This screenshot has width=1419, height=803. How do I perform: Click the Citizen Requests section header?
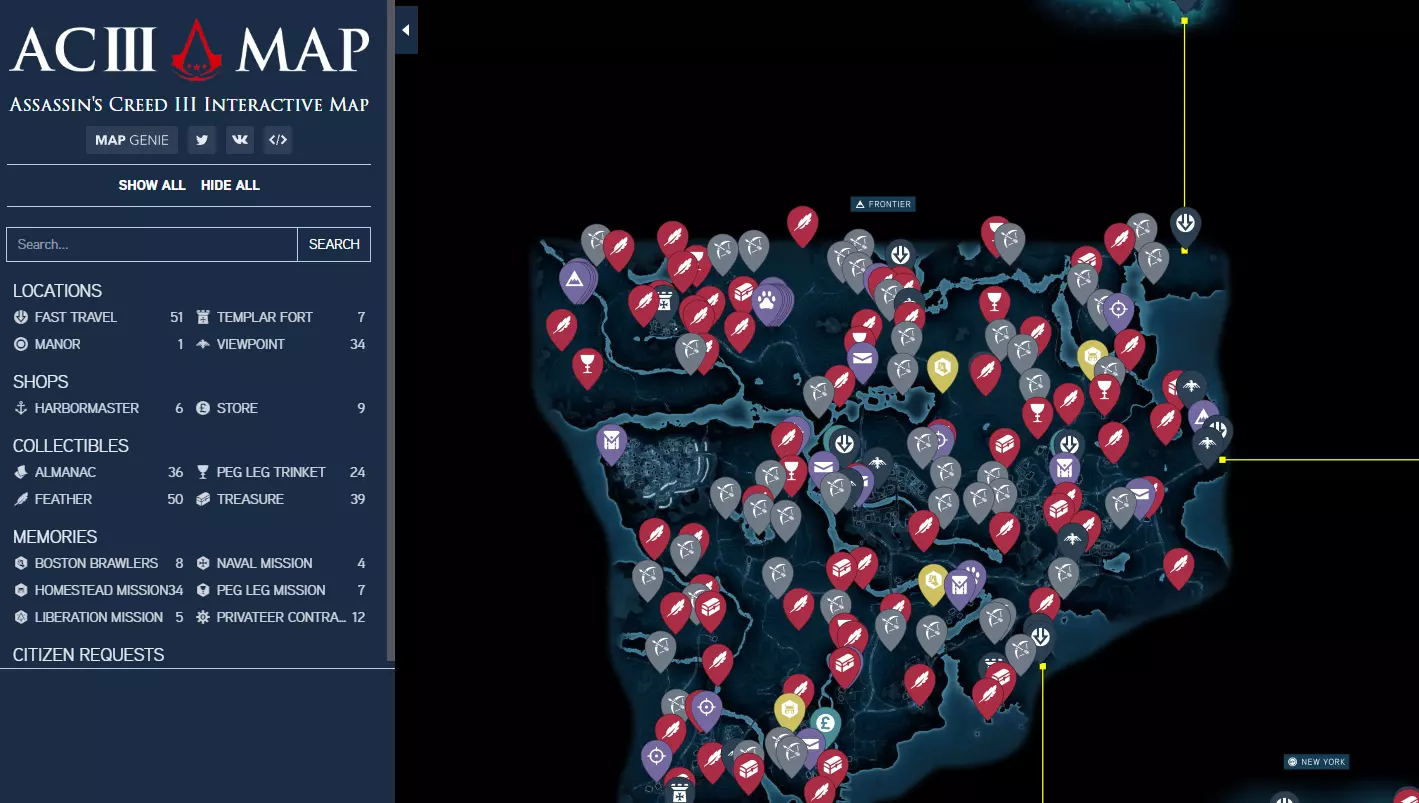88,655
